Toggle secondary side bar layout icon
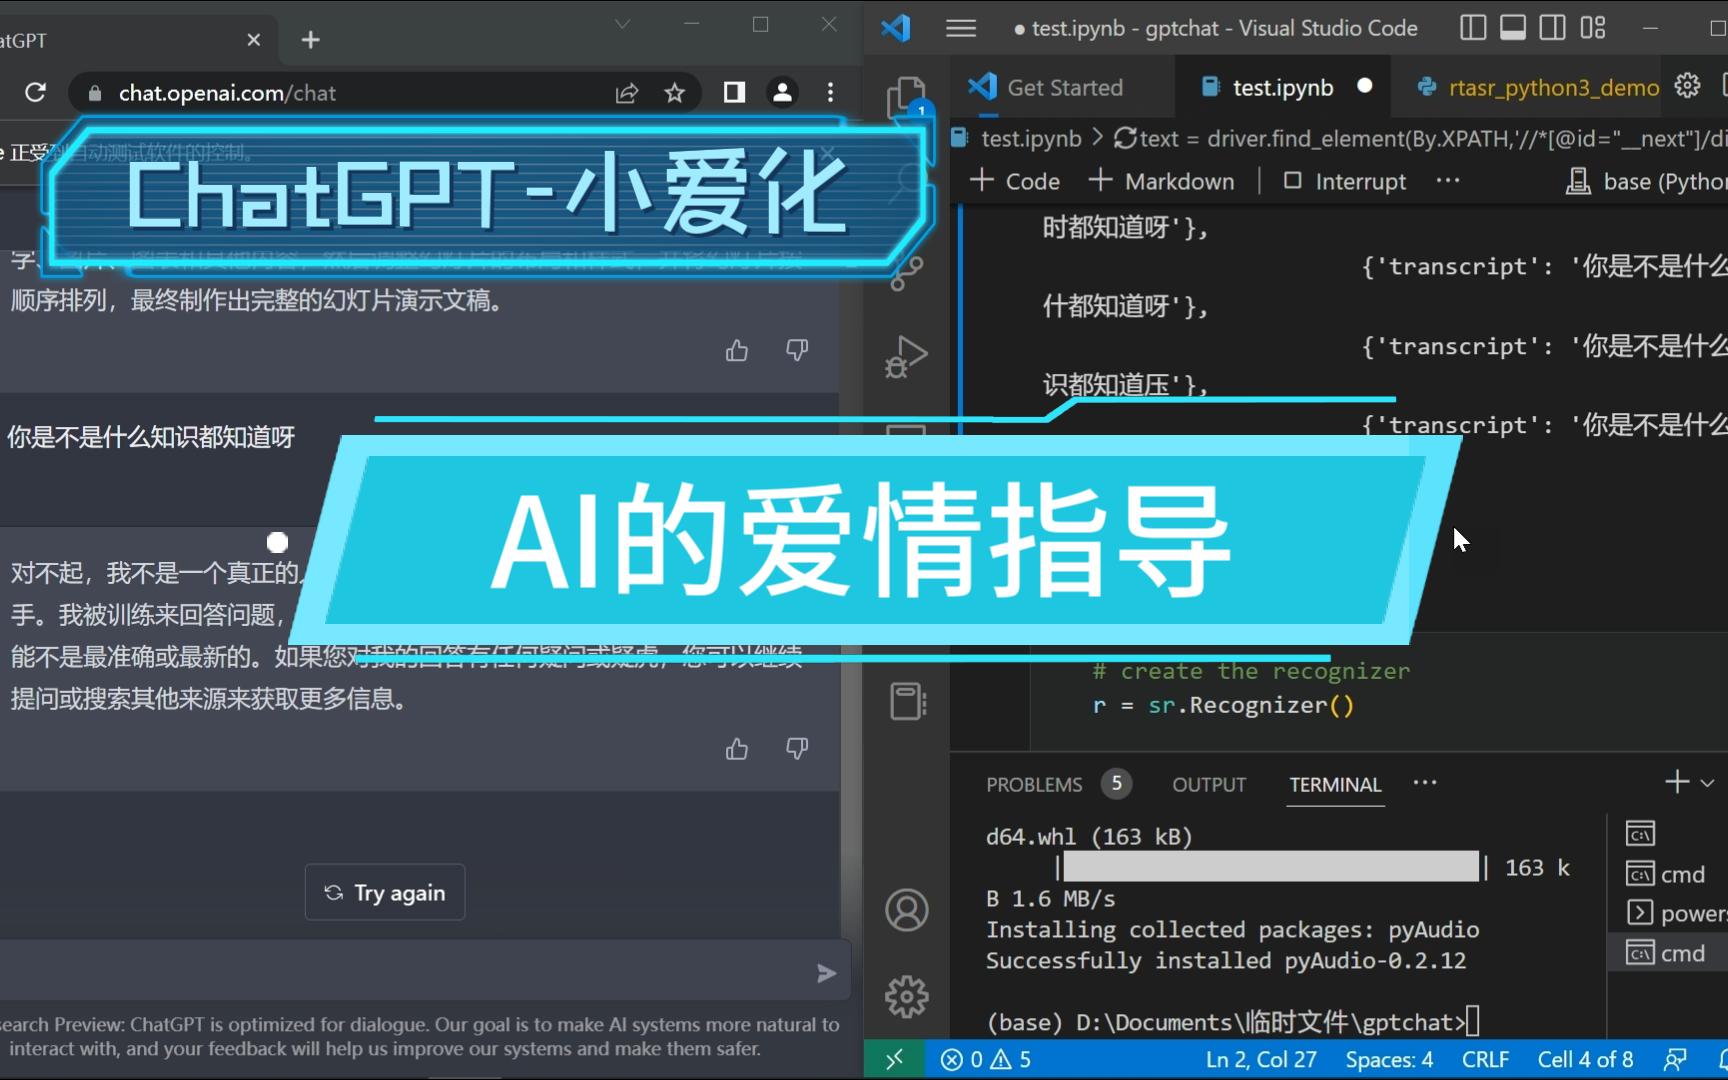 click(x=1553, y=28)
